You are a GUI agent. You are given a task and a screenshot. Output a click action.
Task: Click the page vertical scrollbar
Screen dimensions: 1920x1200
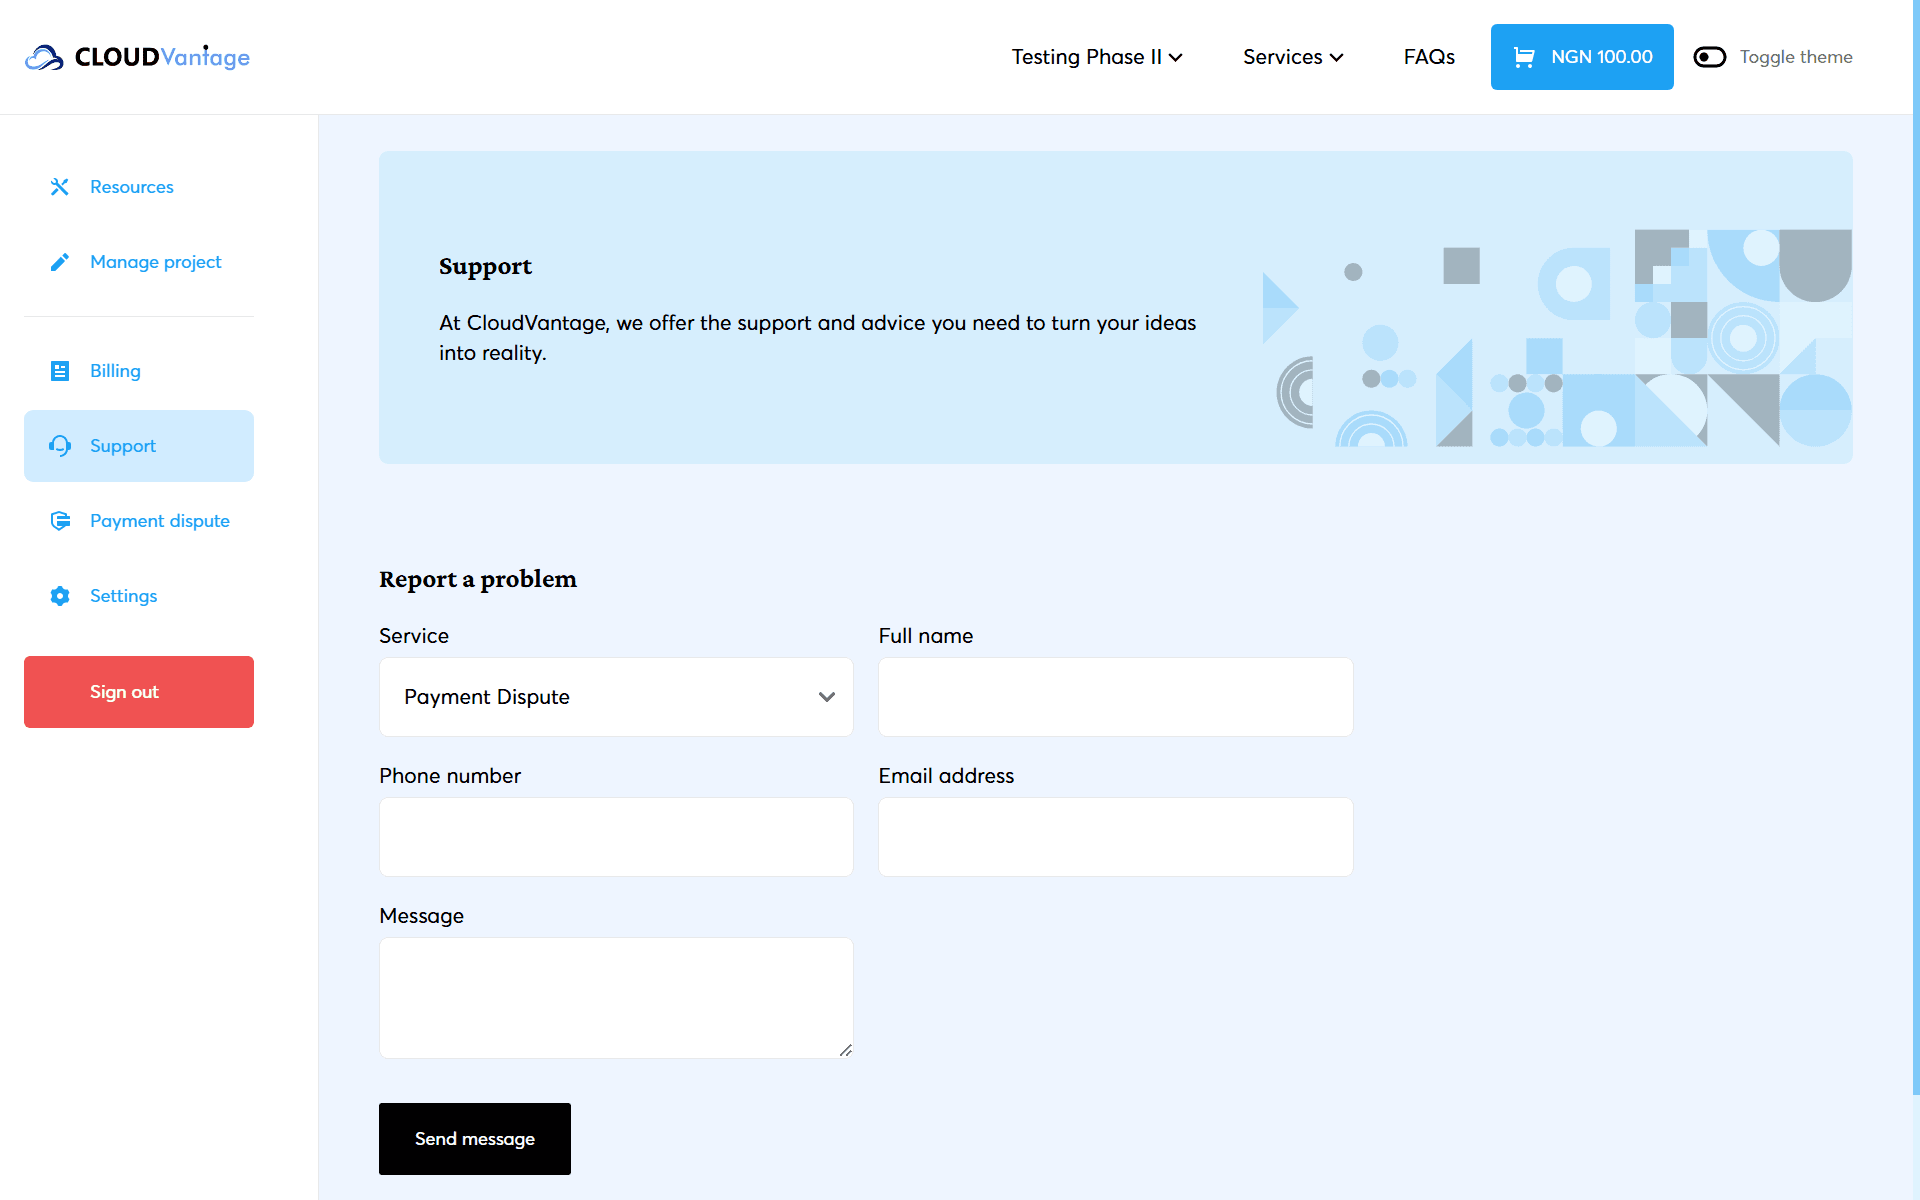[1915, 600]
